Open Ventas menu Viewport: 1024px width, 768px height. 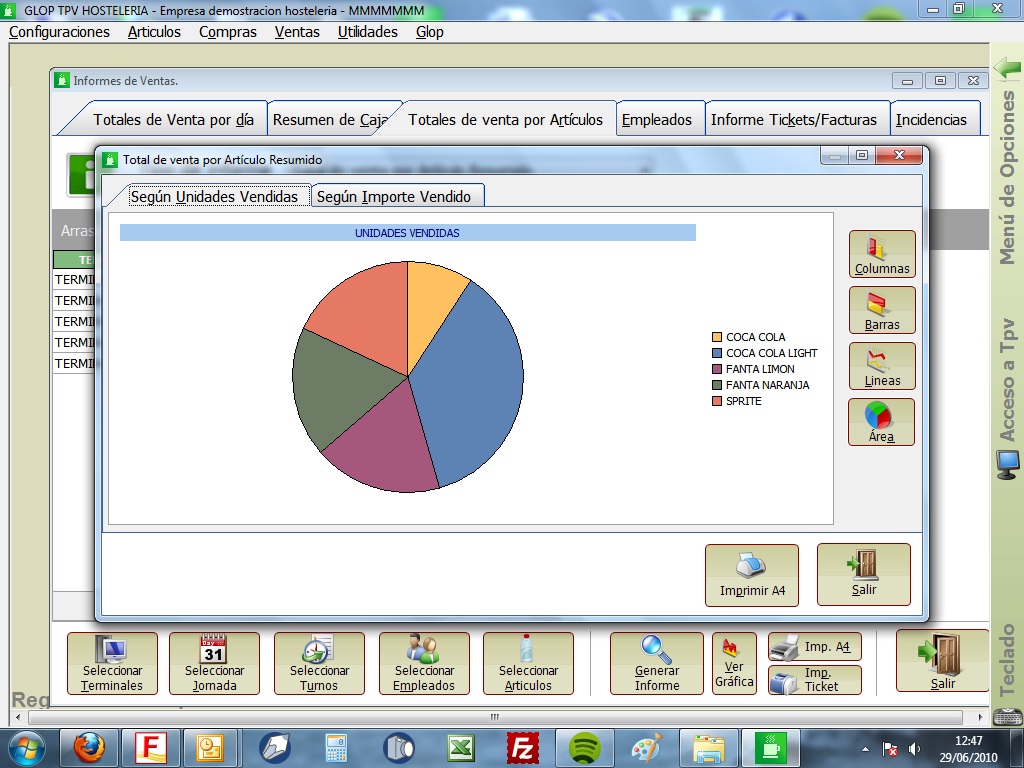297,32
